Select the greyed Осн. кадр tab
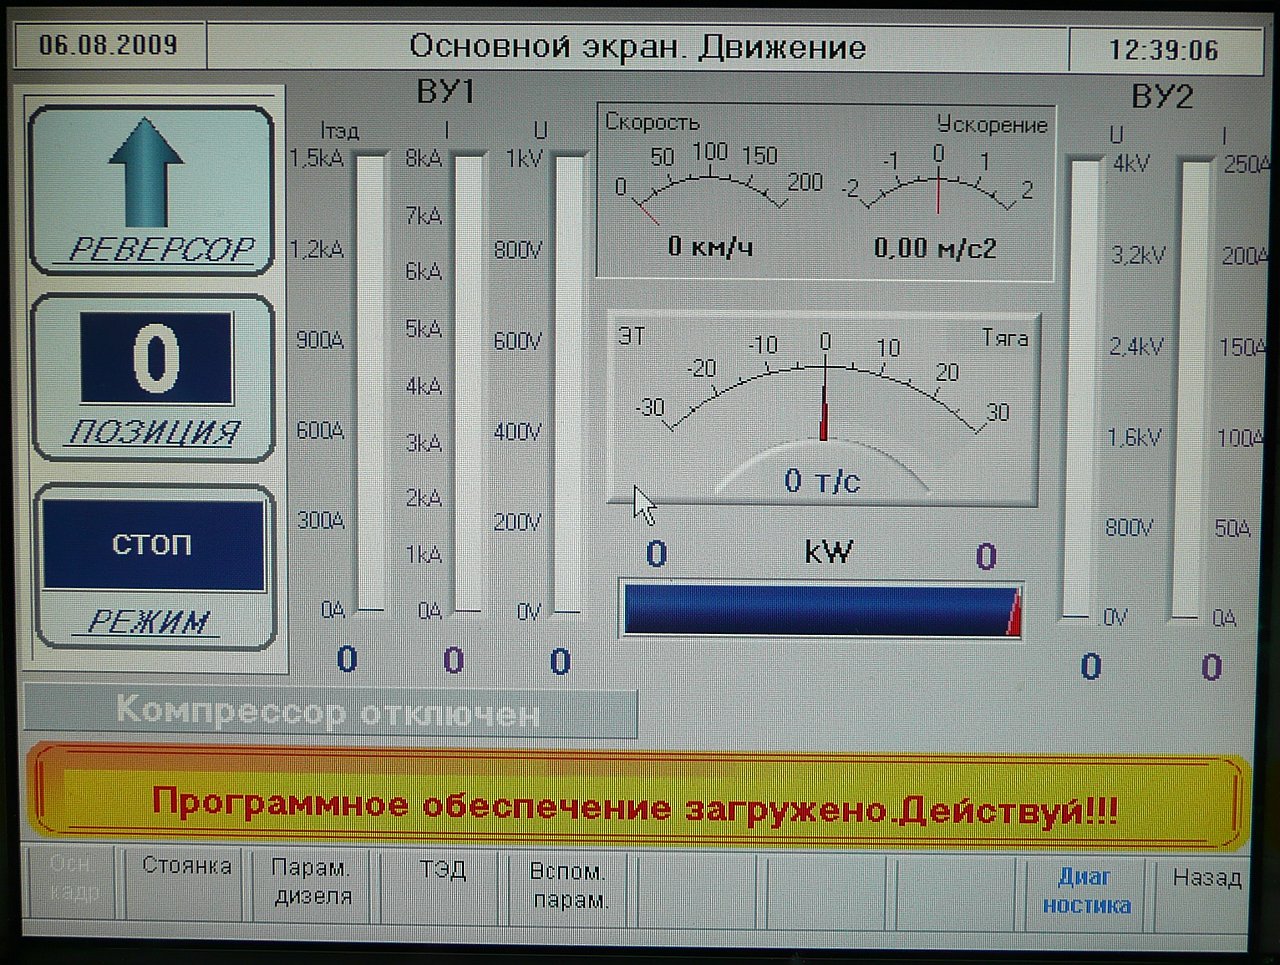The image size is (1280, 965). click(73, 884)
